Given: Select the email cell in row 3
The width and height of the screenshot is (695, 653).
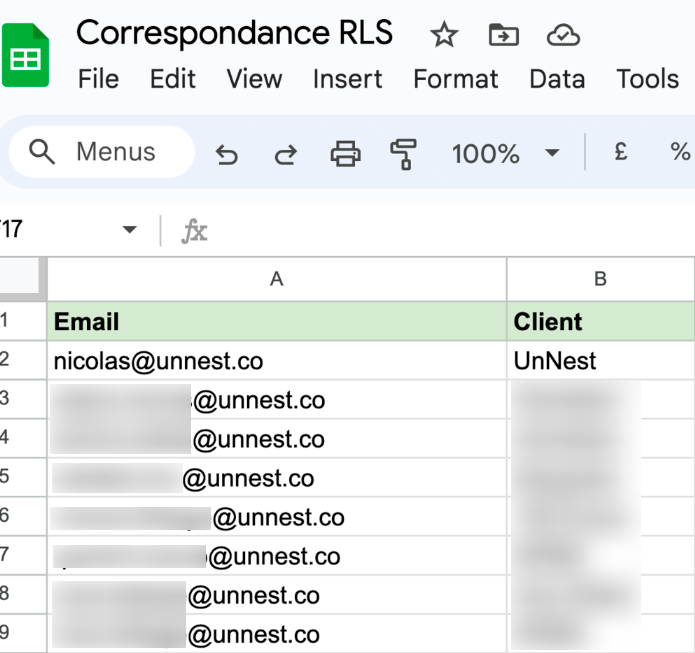Looking at the screenshot, I should pyautogui.click(x=277, y=399).
